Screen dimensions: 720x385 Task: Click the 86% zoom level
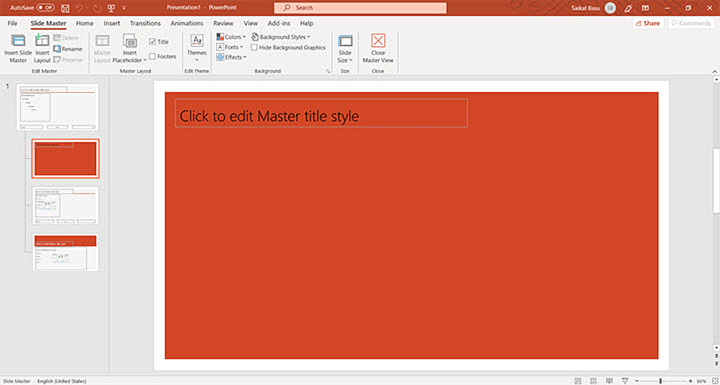tap(701, 381)
